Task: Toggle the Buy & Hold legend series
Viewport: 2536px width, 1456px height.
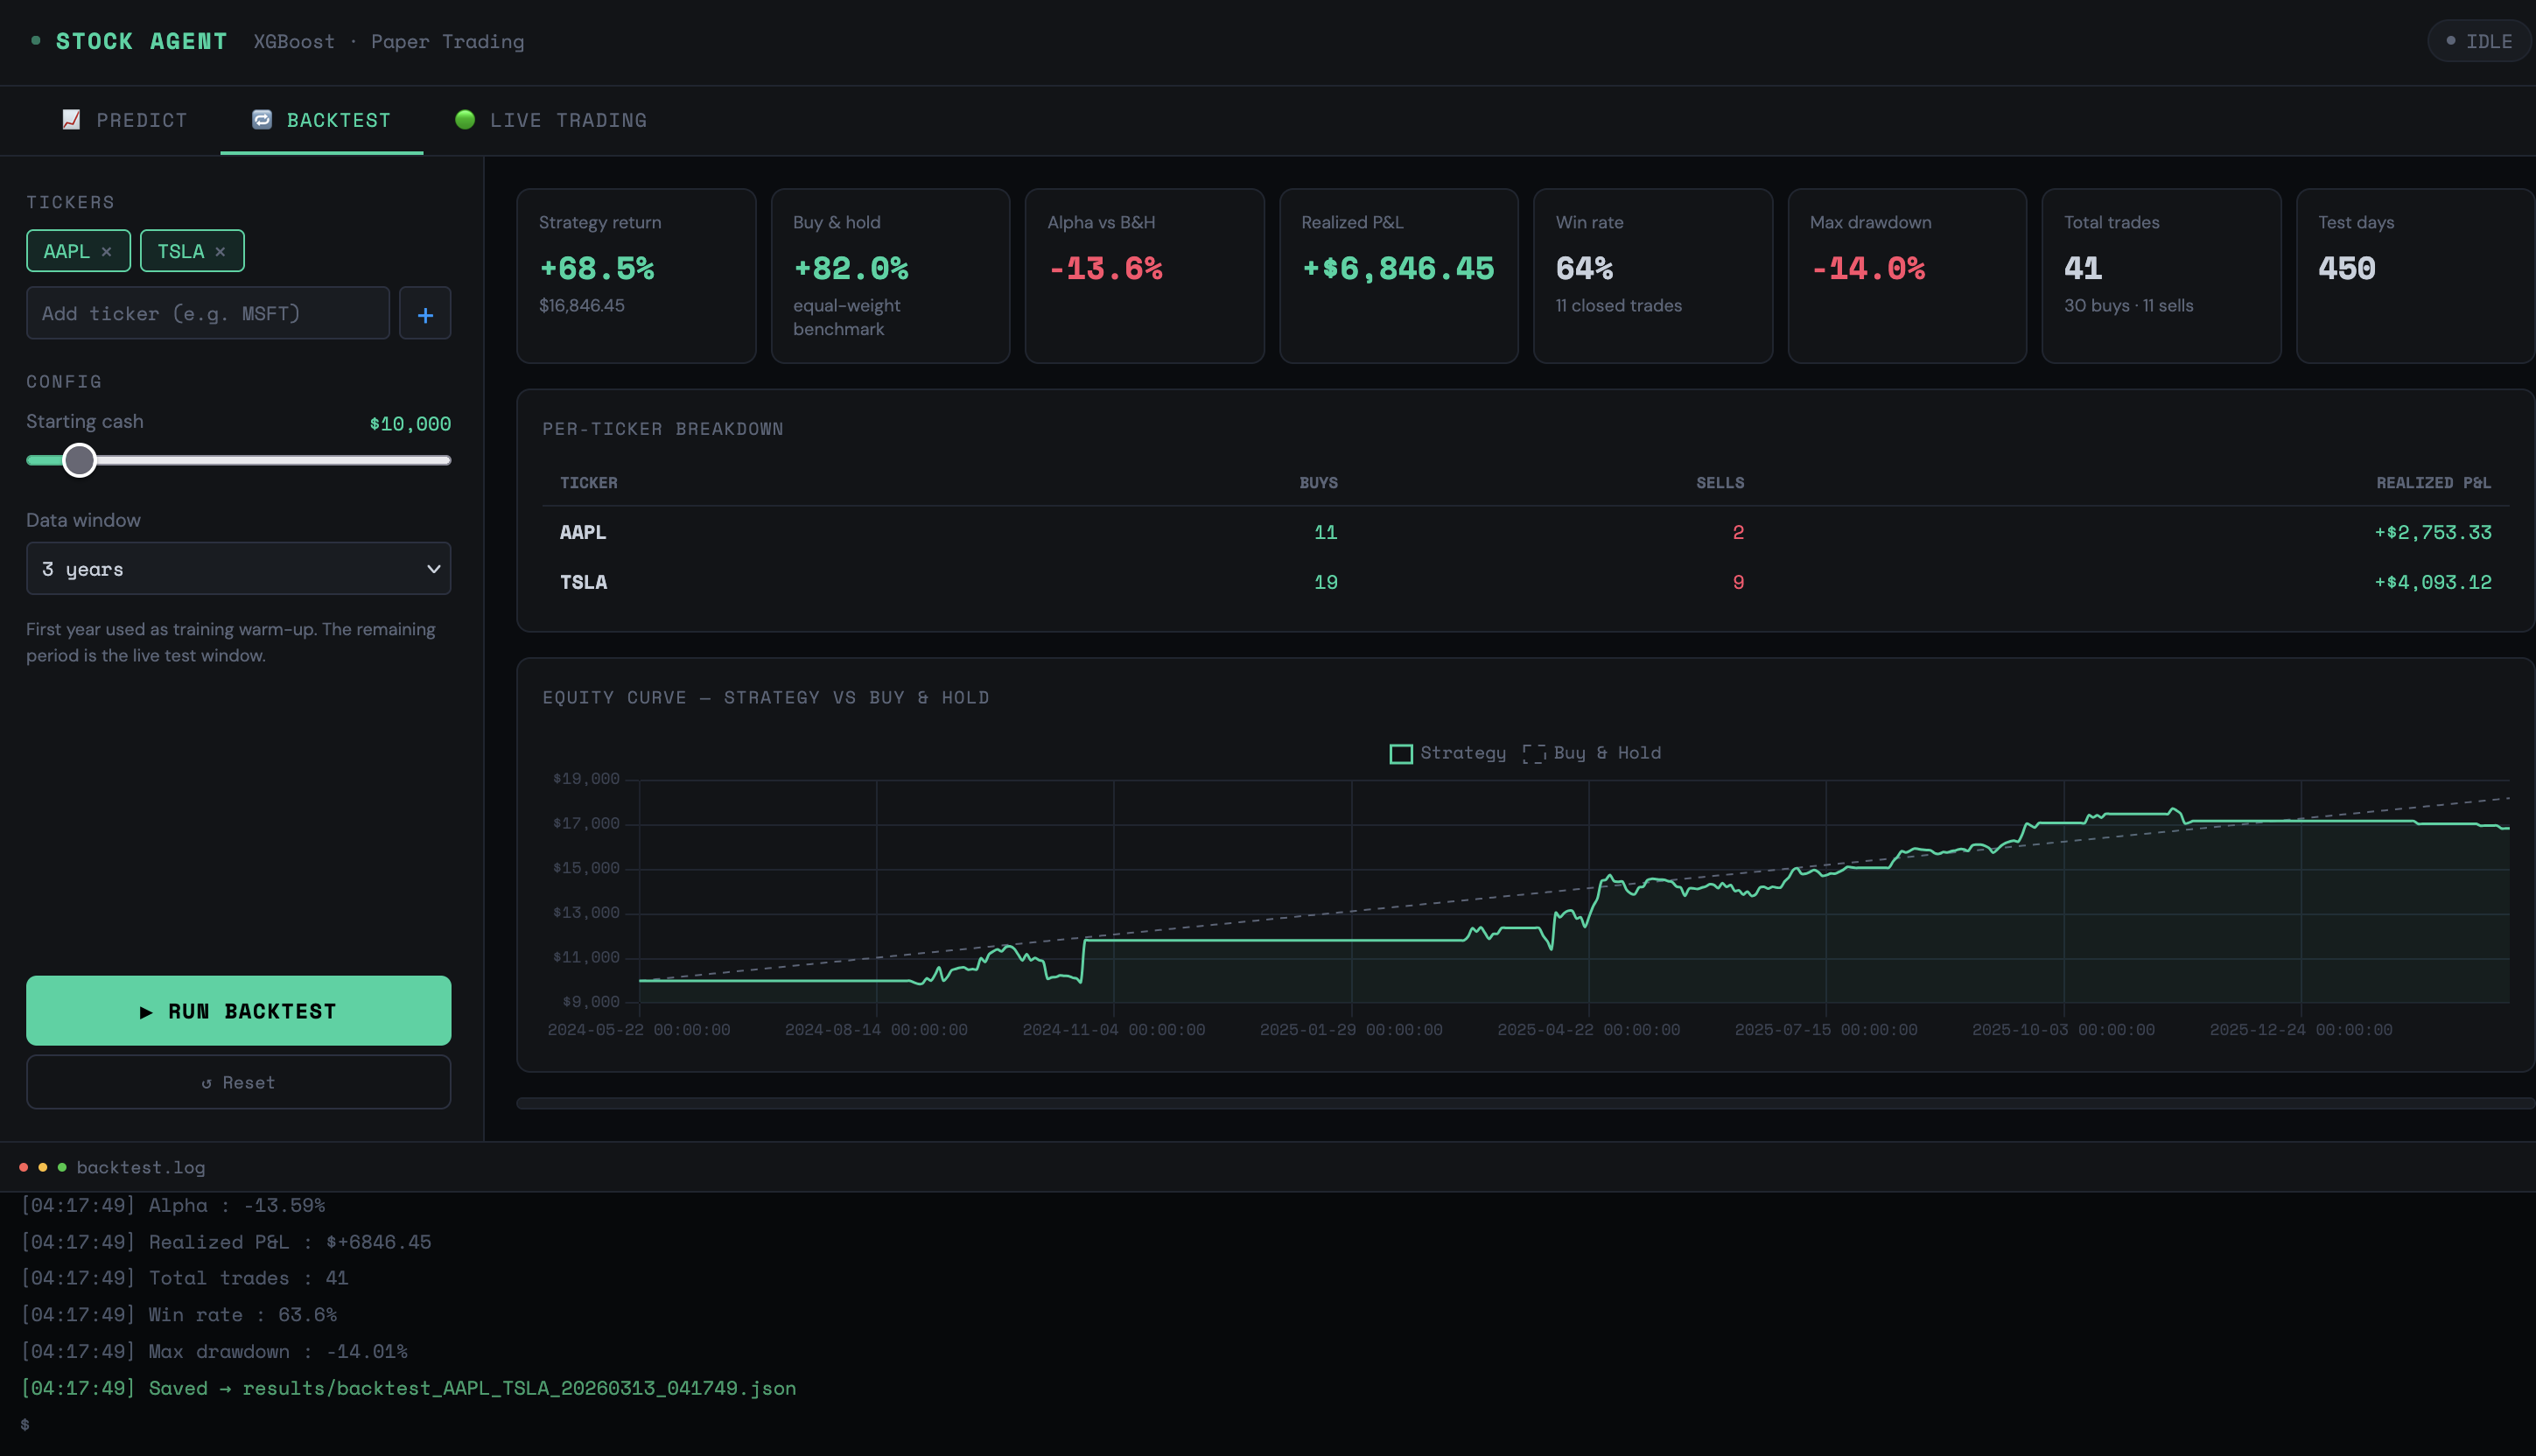Action: [1592, 753]
